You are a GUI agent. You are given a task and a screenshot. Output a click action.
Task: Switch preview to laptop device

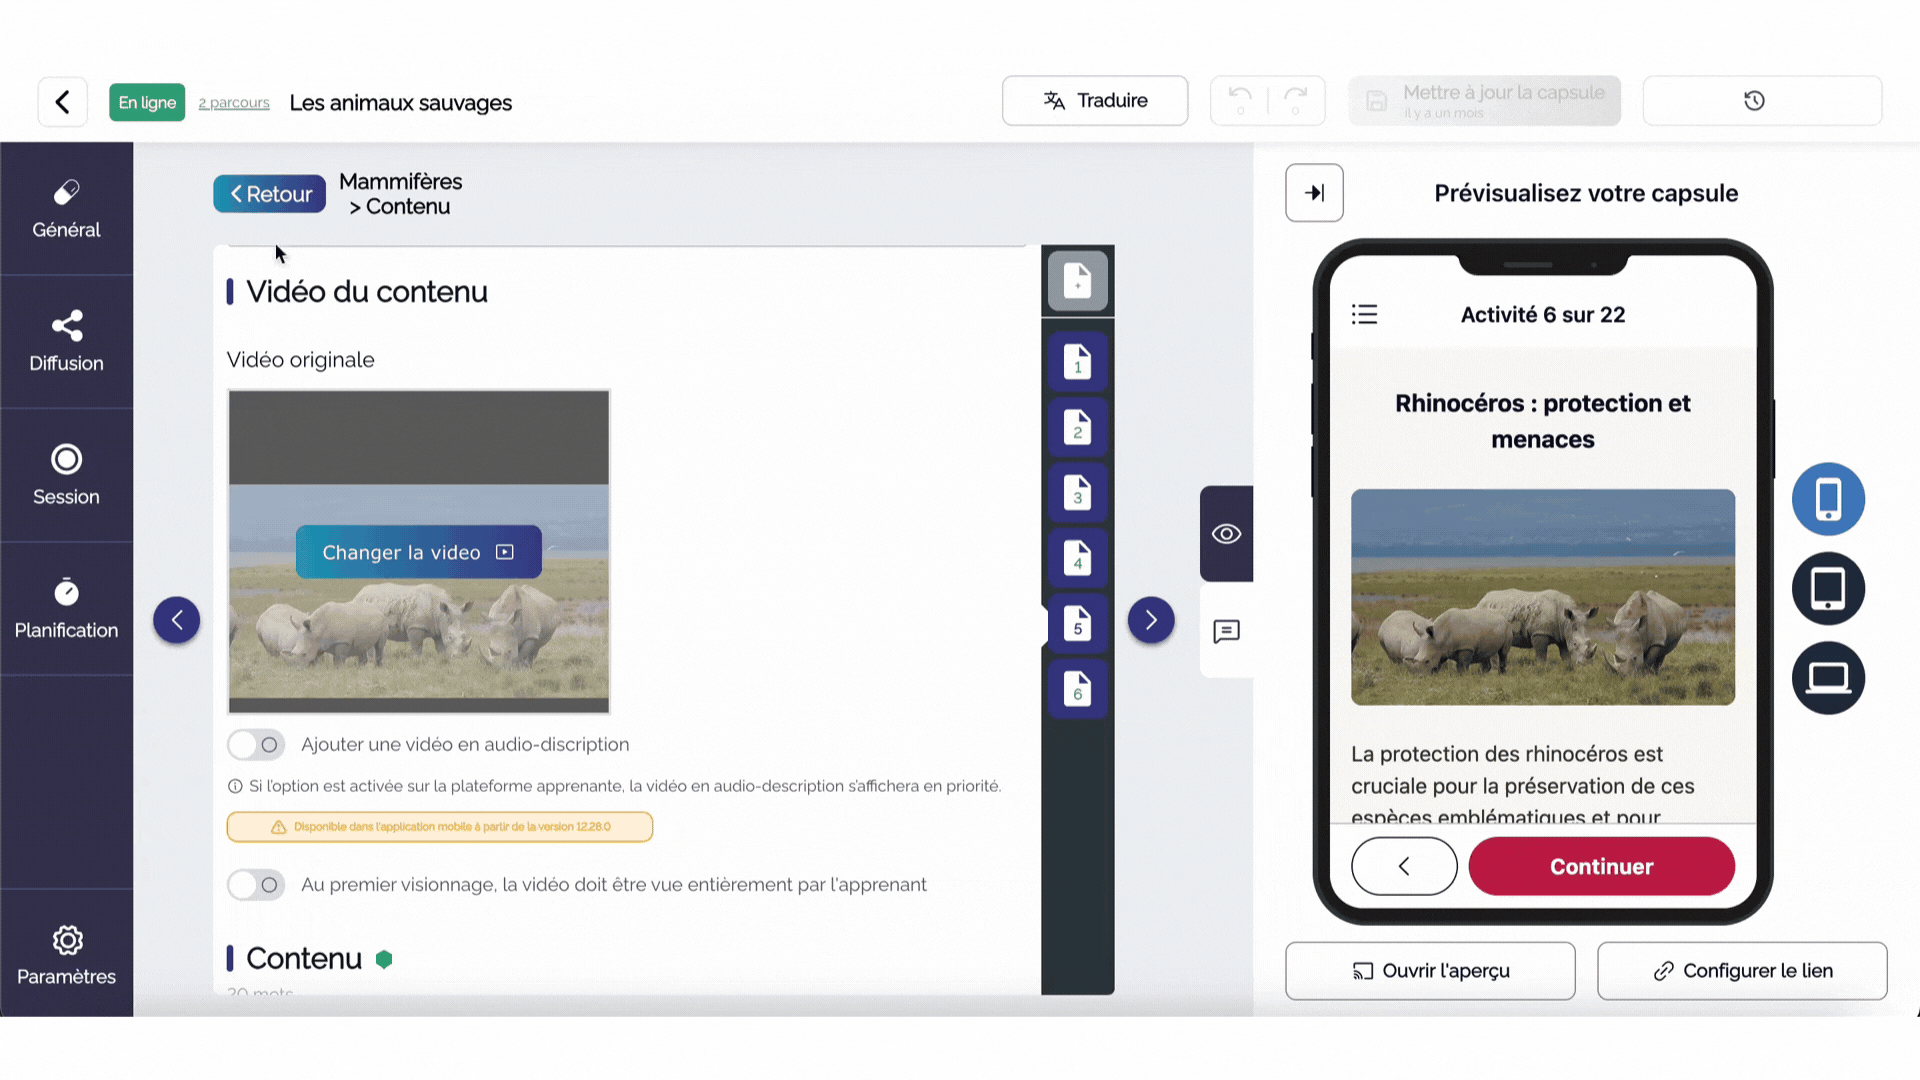pyautogui.click(x=1827, y=678)
